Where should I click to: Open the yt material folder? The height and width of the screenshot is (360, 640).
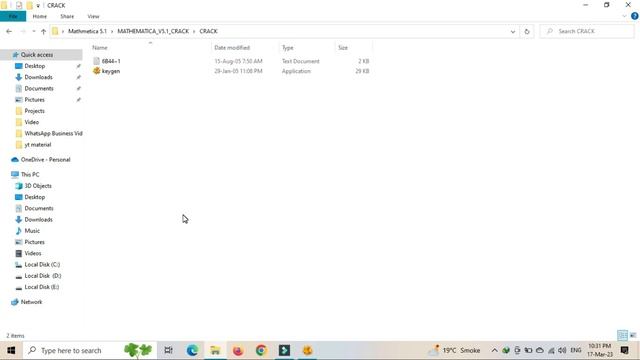[38, 144]
